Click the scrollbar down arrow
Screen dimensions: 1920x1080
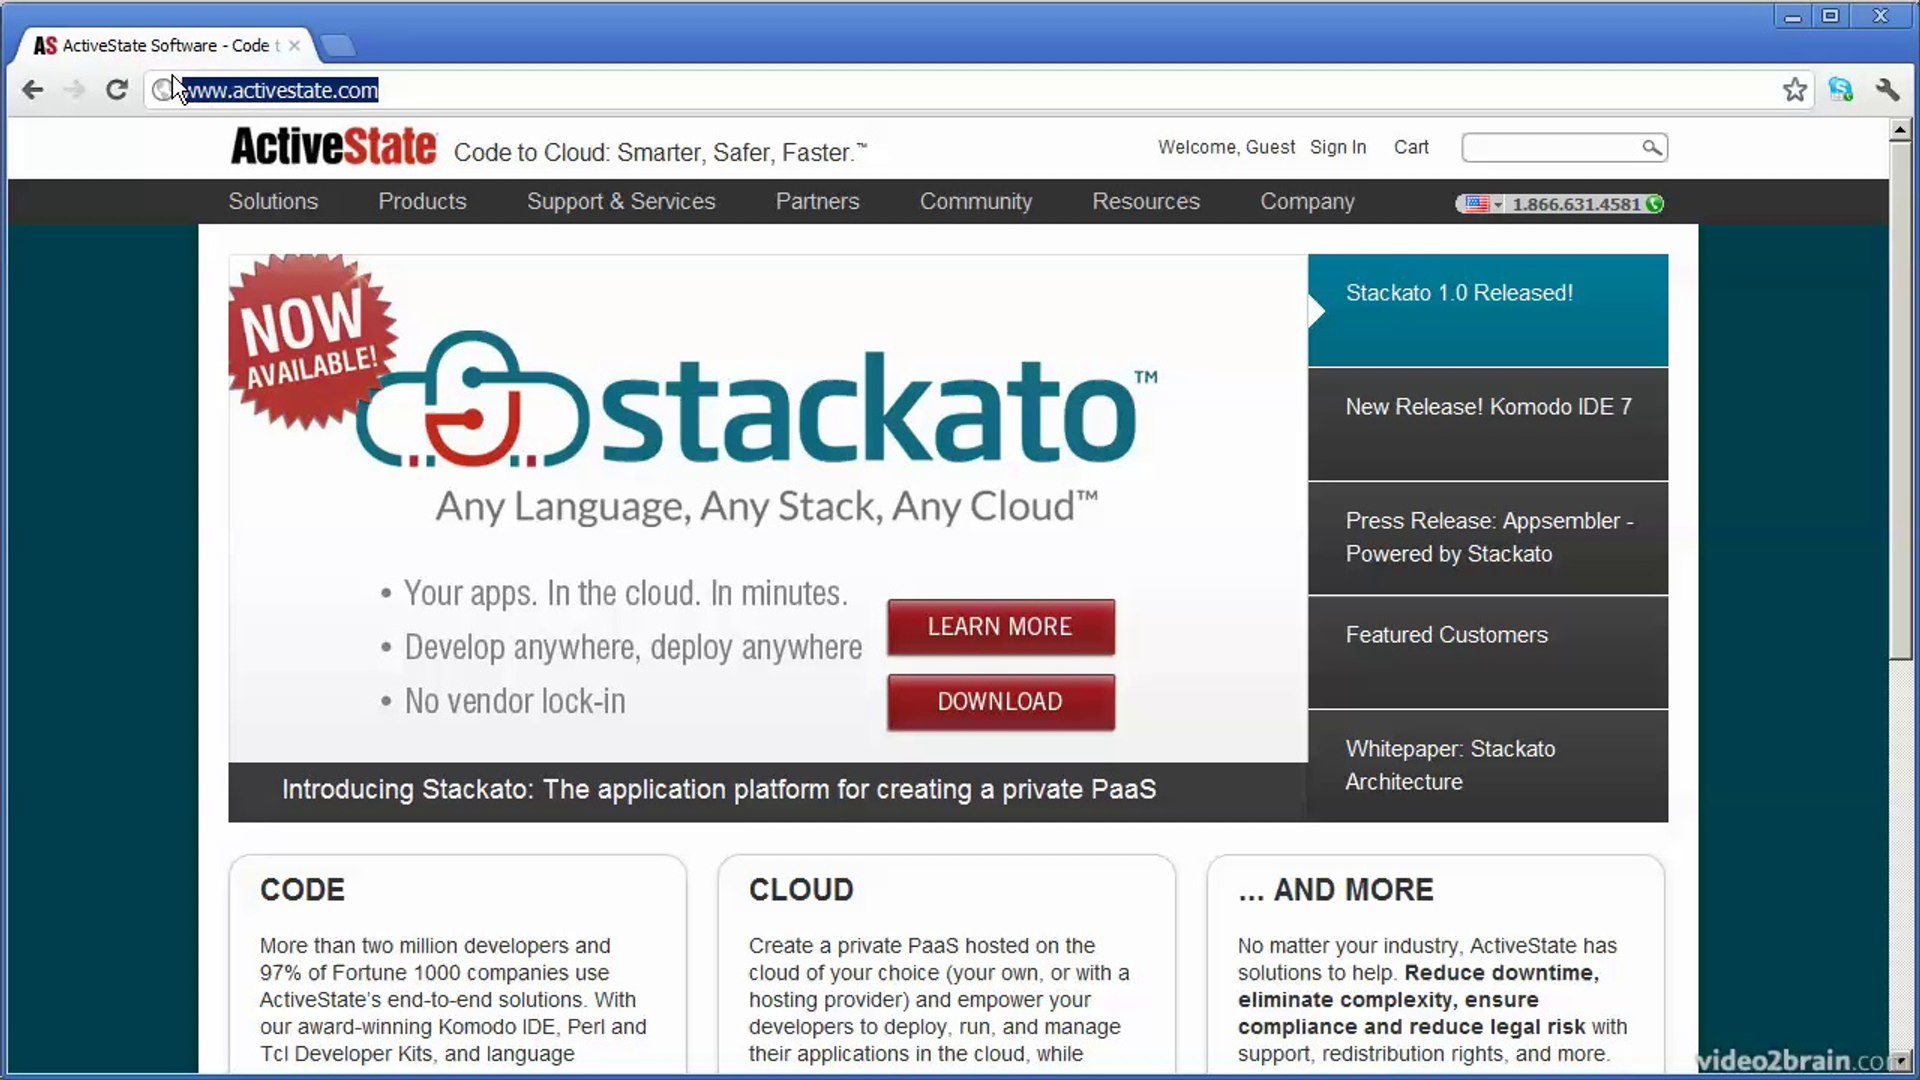tap(1900, 1062)
